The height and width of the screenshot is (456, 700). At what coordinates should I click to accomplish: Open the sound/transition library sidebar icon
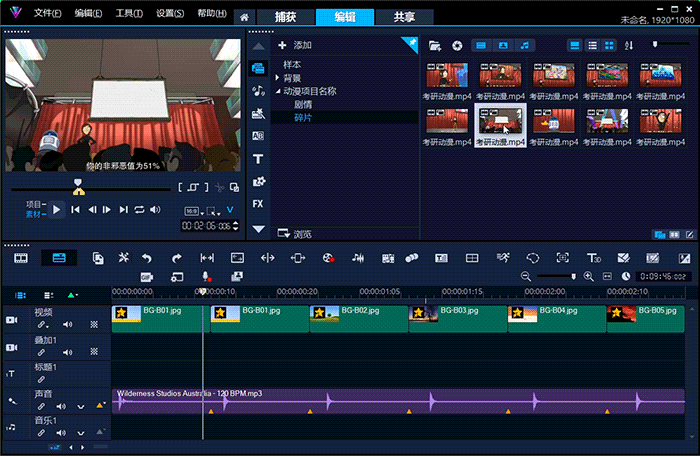[x=258, y=91]
